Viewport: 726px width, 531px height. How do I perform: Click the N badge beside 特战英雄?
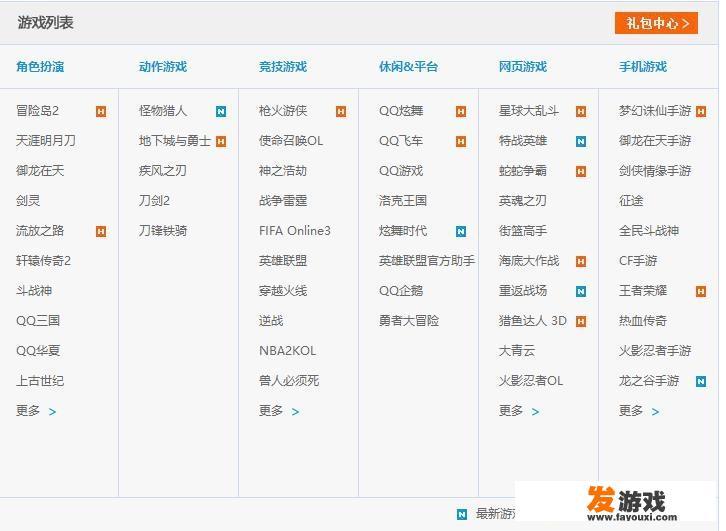click(581, 142)
